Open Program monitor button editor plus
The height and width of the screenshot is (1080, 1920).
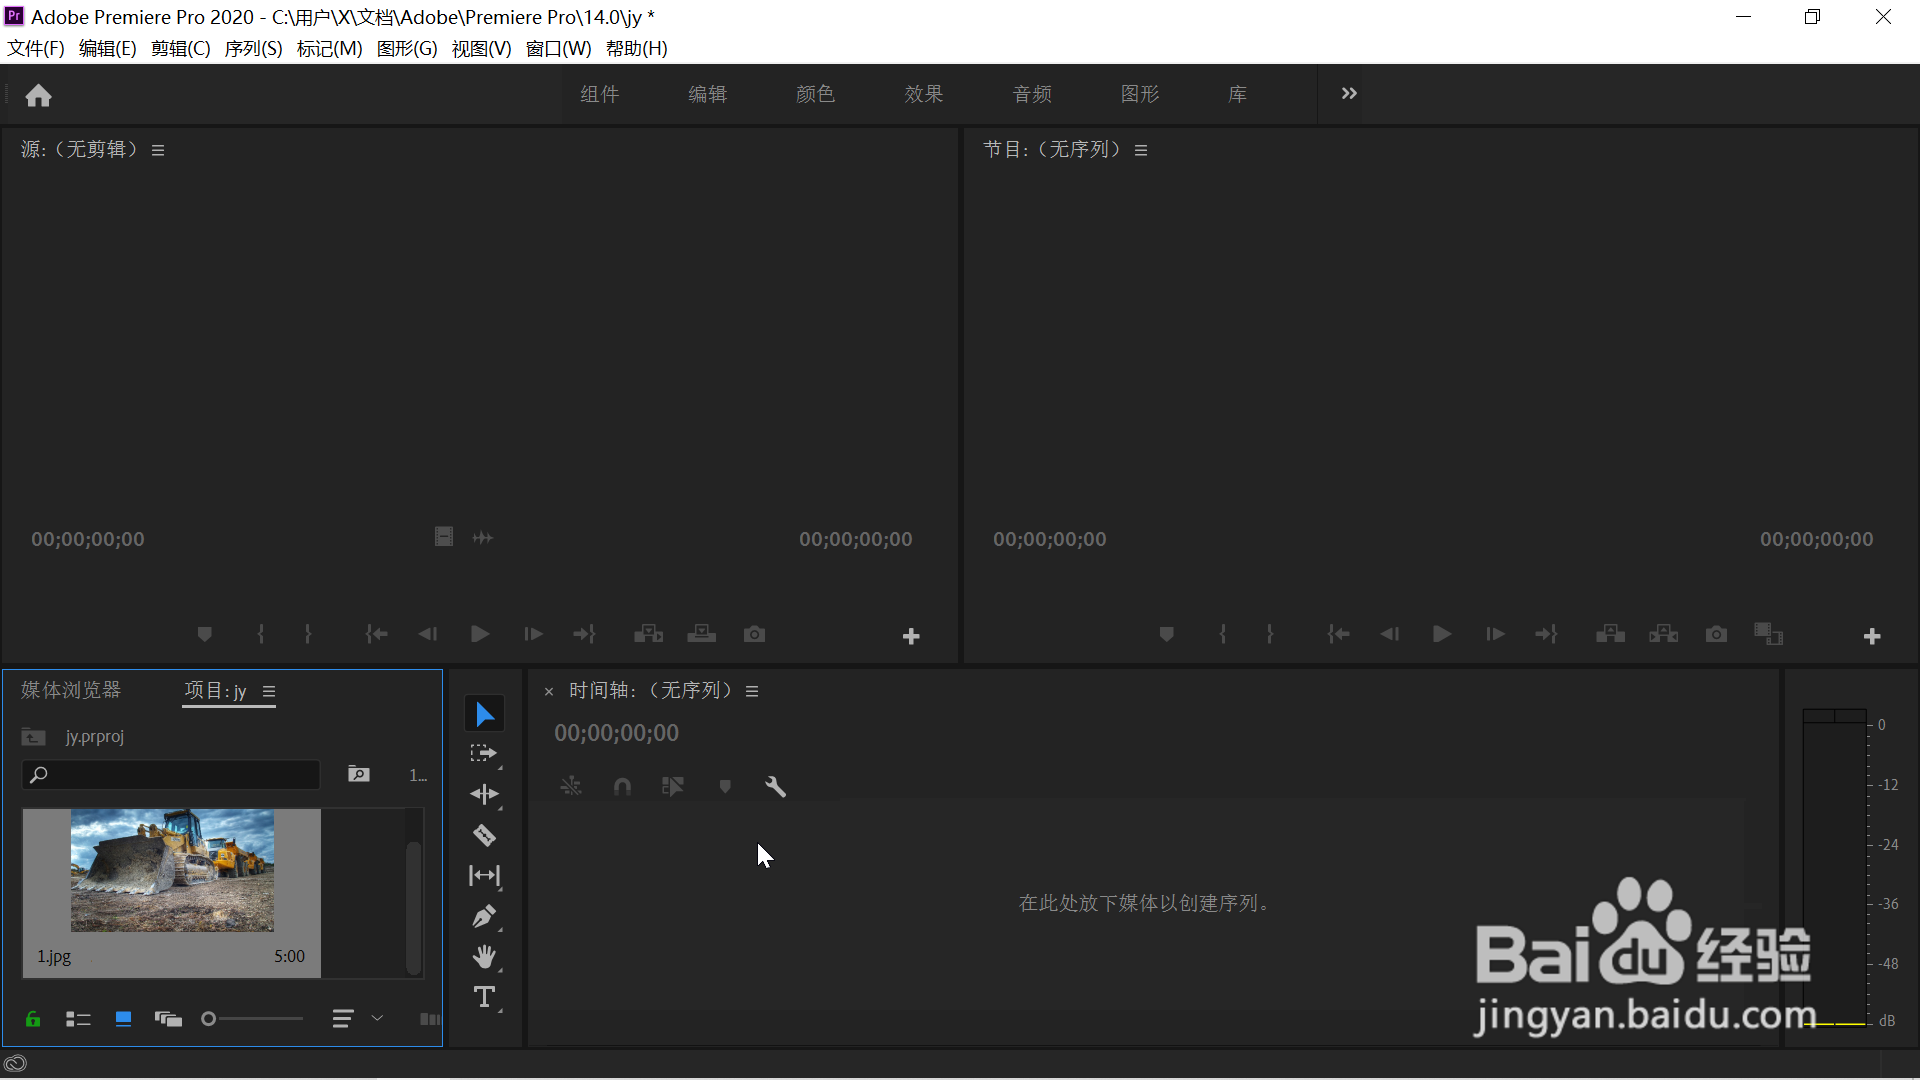click(1872, 636)
